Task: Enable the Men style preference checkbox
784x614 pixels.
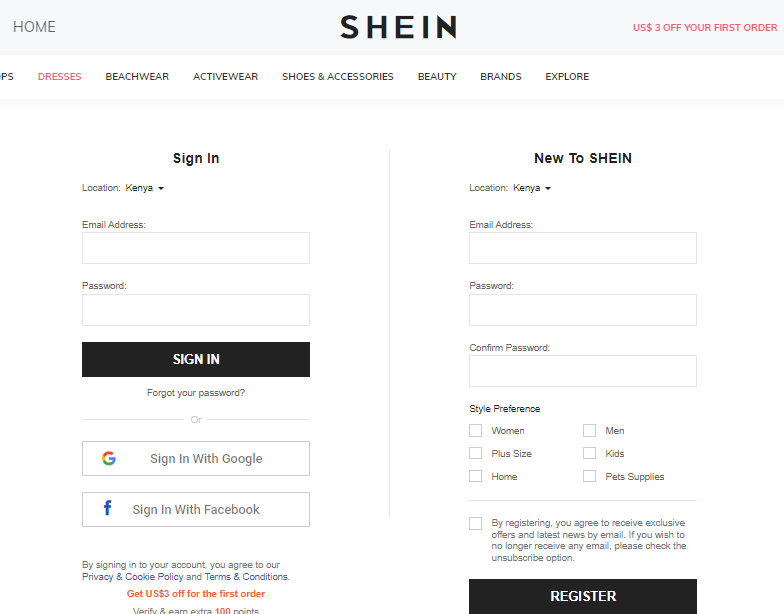Action: pos(590,431)
